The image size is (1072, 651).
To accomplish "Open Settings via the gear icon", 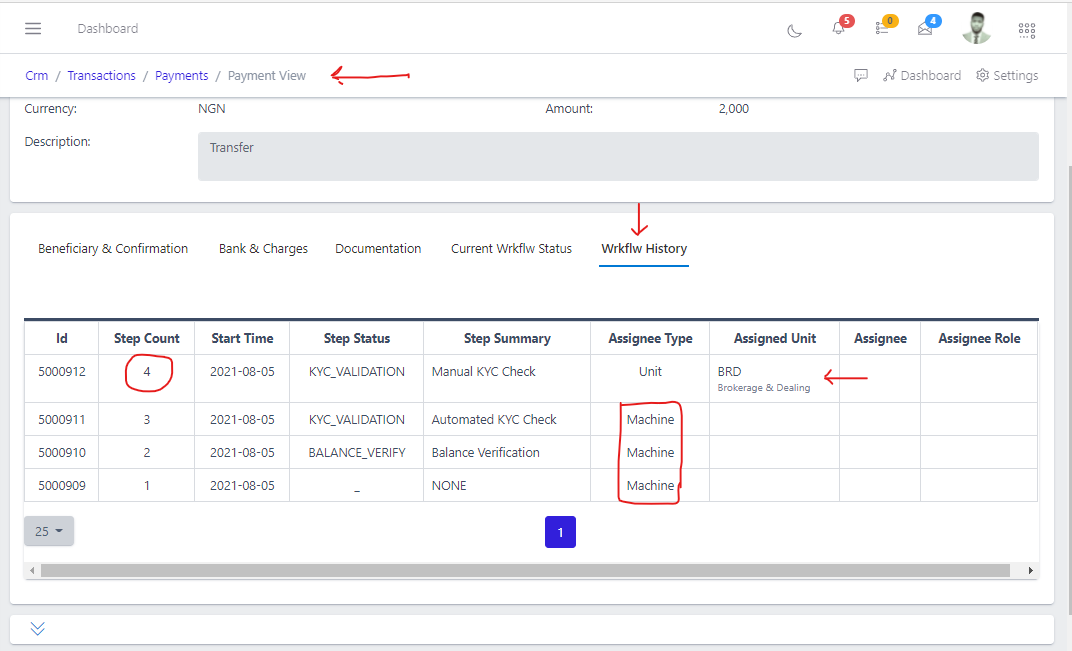I will click(1007, 75).
